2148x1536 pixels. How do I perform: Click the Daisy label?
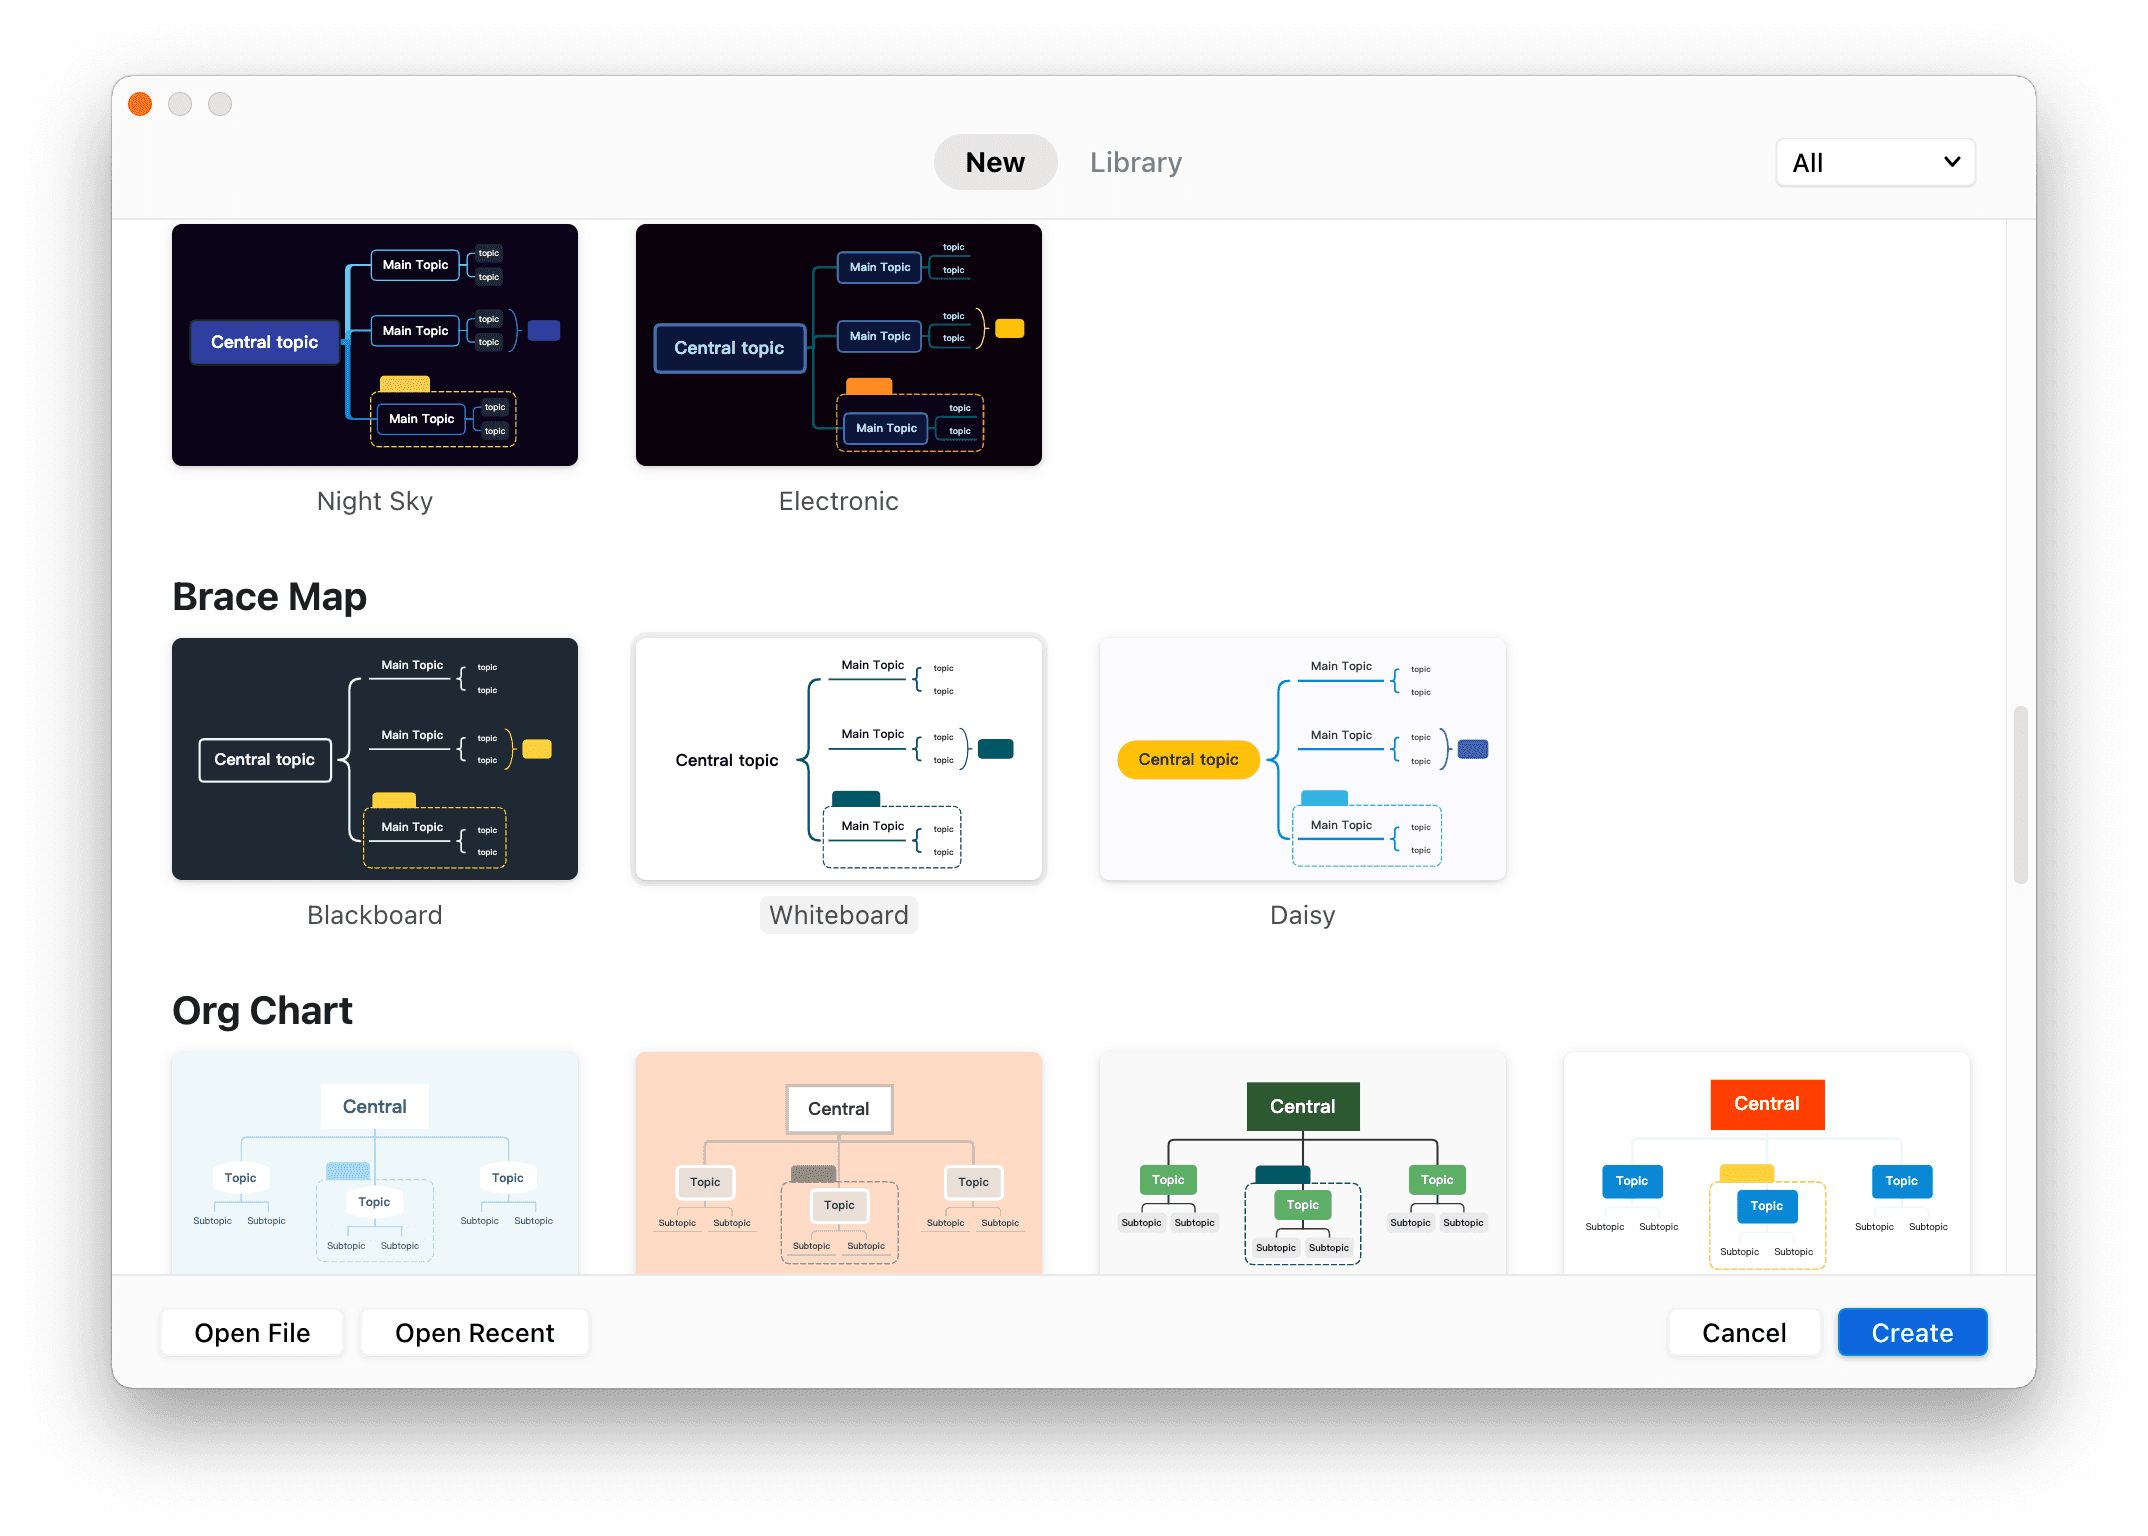(x=1303, y=915)
